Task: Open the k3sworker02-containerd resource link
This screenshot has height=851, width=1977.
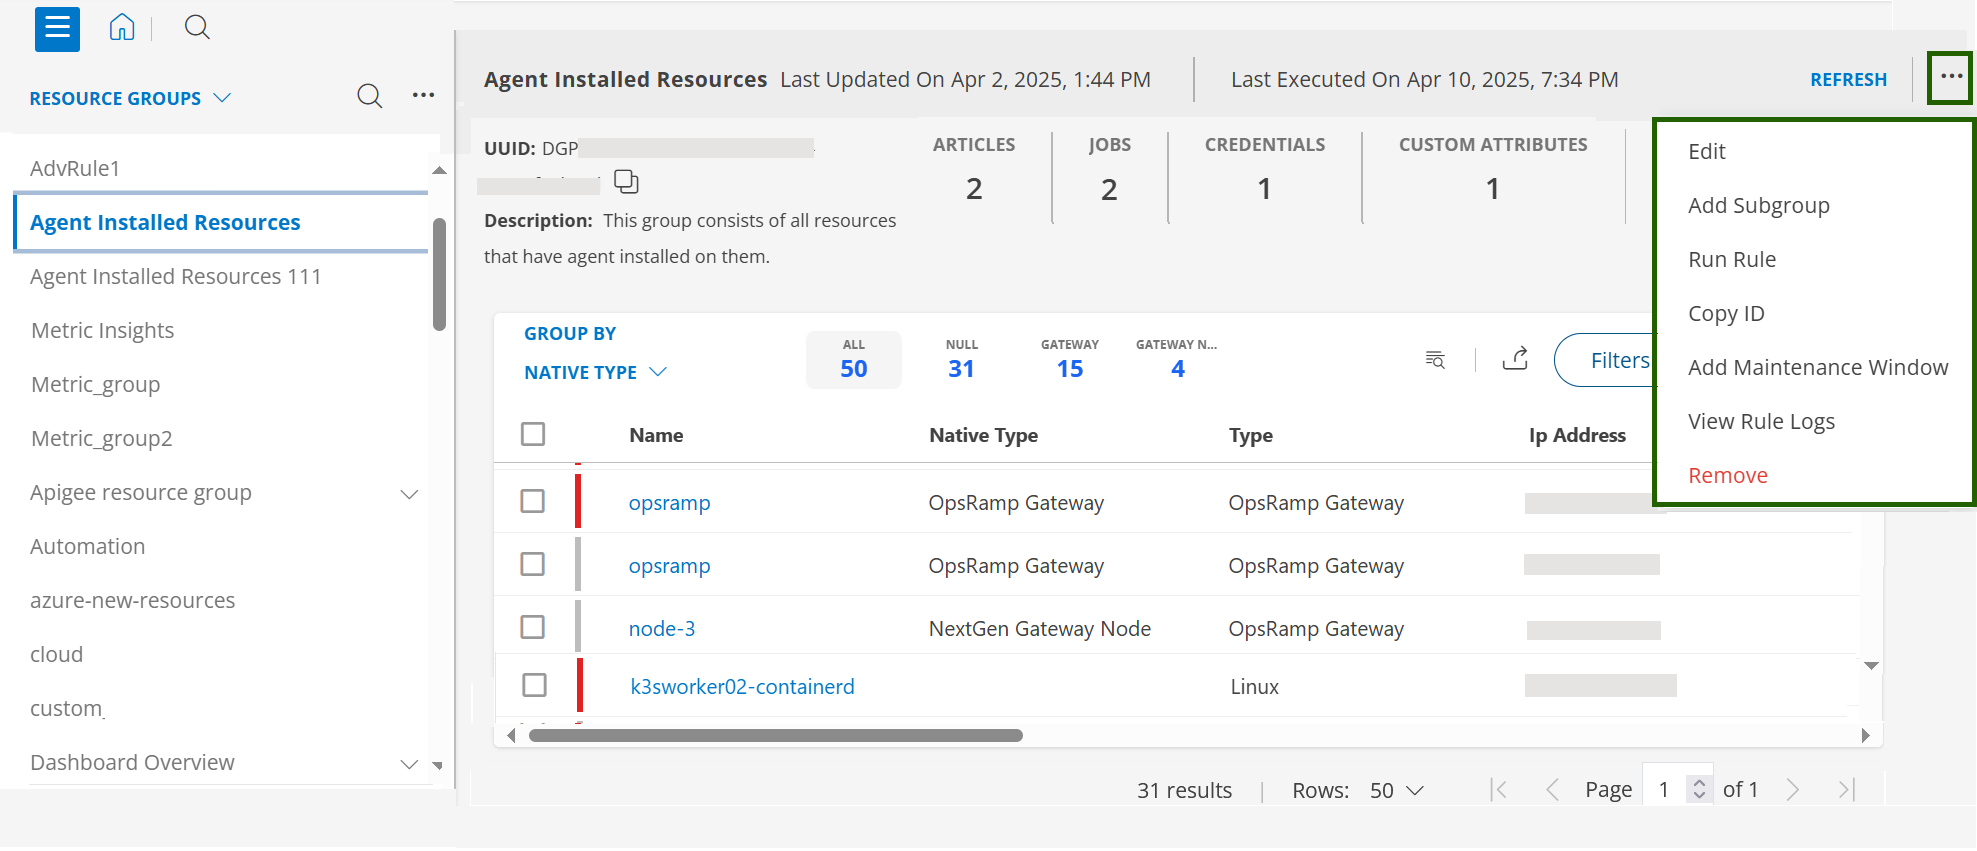Action: coord(742,686)
